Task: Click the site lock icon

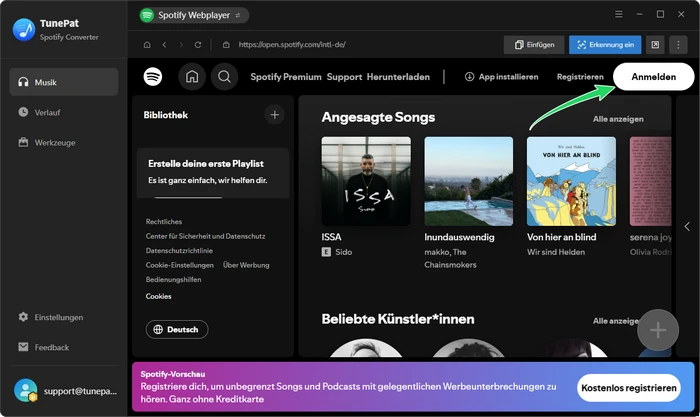Action: (226, 45)
